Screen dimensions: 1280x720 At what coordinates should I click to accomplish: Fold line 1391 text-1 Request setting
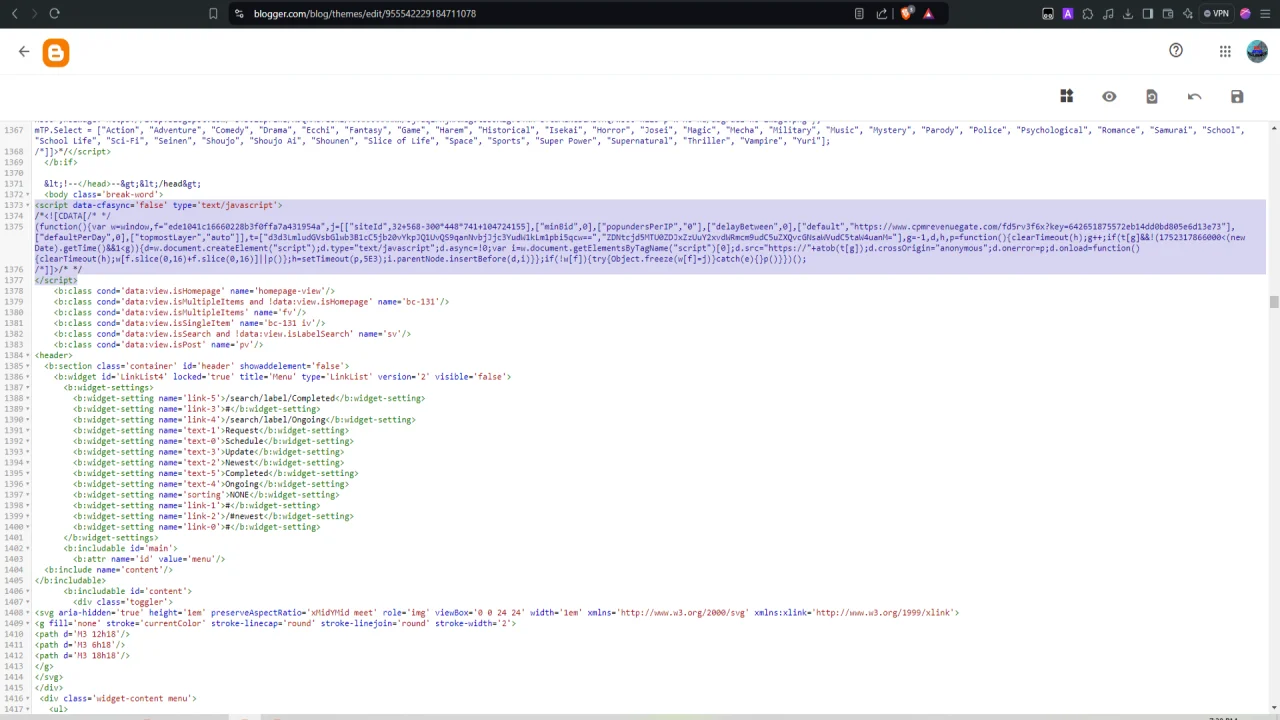(x=28, y=431)
